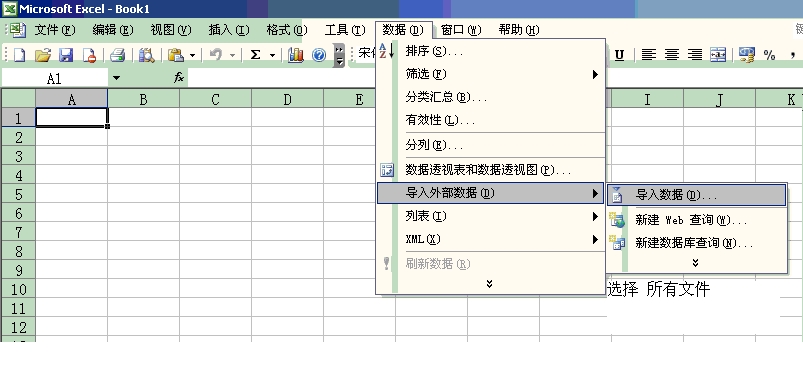Open the 窗口(W) menu
Viewport: 803px width, 384px height.
coord(461,30)
